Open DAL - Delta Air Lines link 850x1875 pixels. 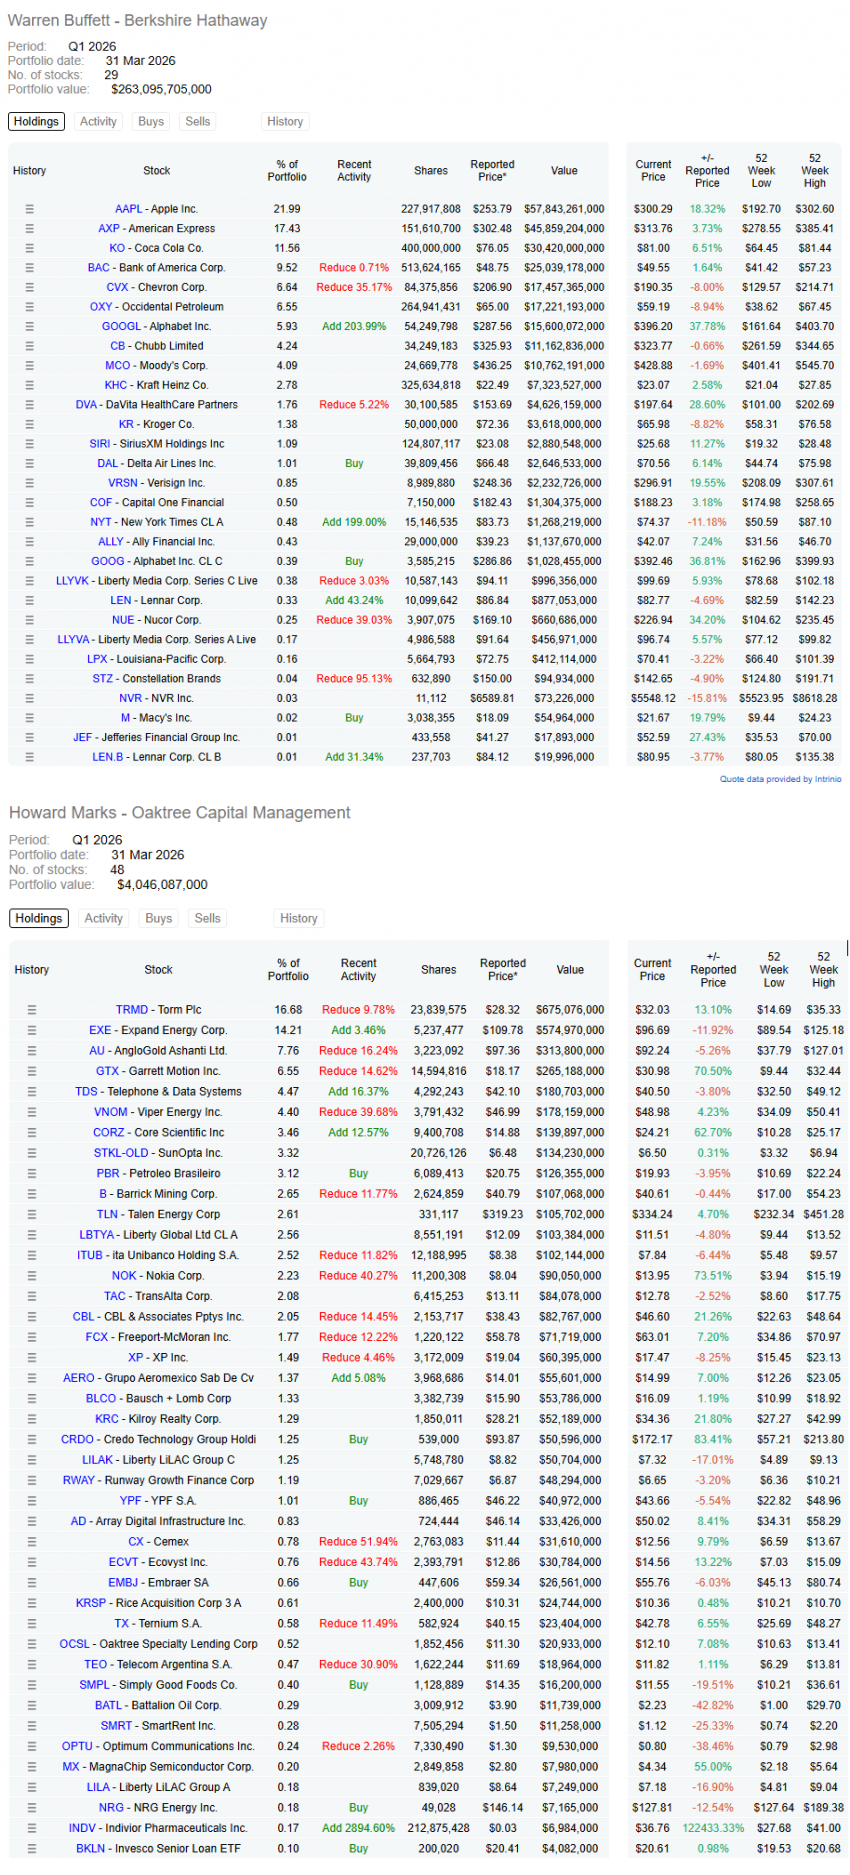point(156,464)
